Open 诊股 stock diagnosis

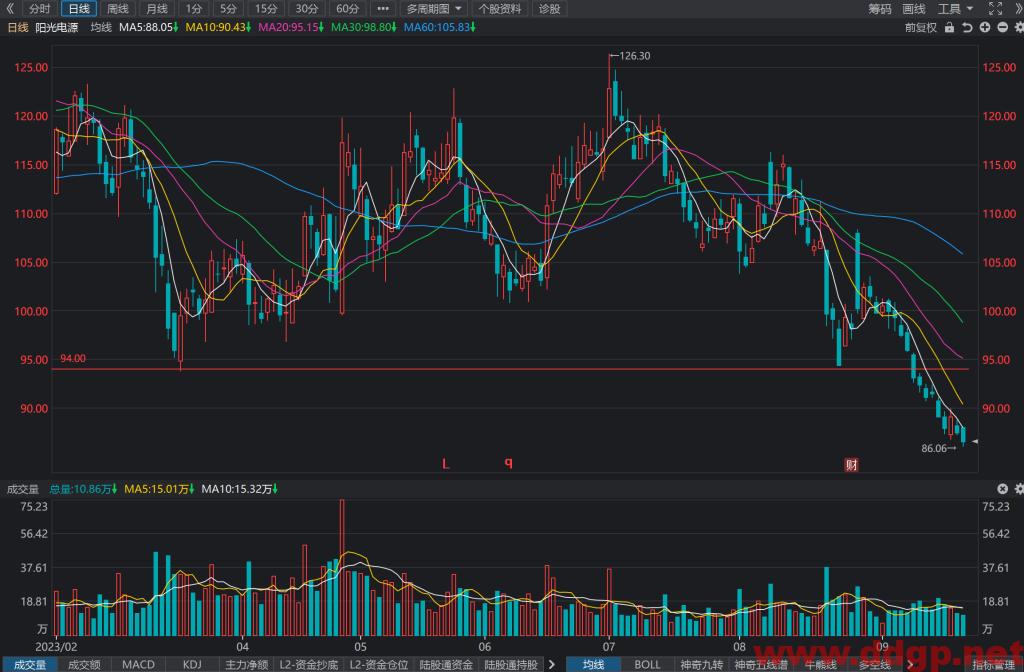coord(549,8)
